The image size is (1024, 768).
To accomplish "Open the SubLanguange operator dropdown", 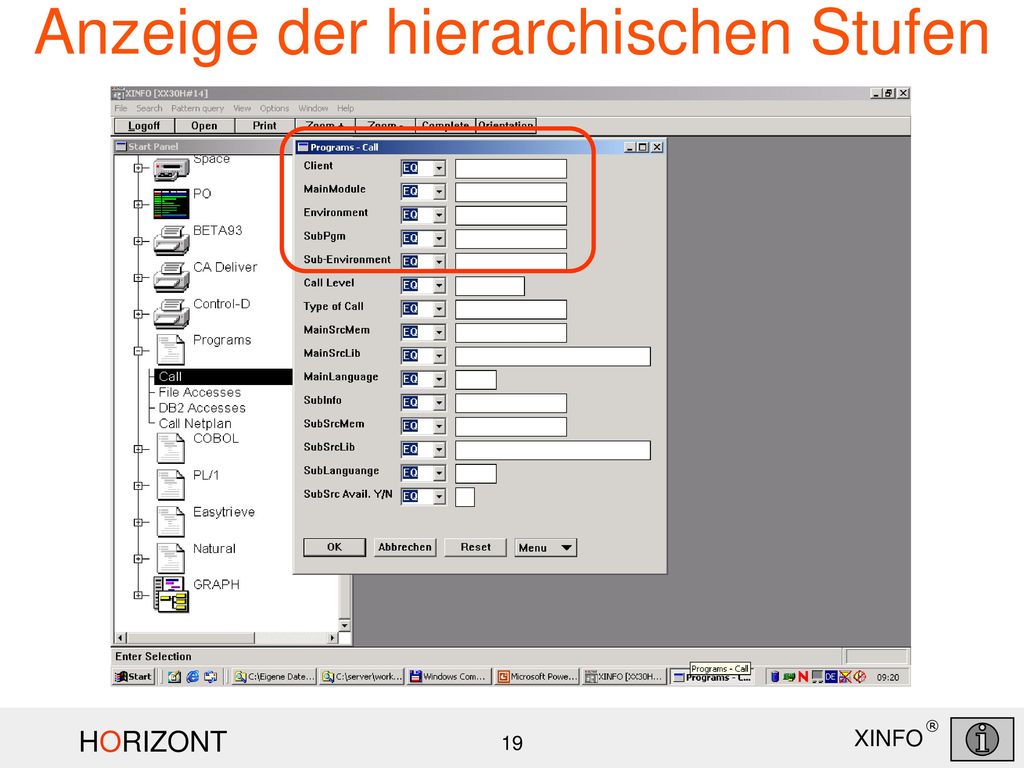I will [439, 473].
